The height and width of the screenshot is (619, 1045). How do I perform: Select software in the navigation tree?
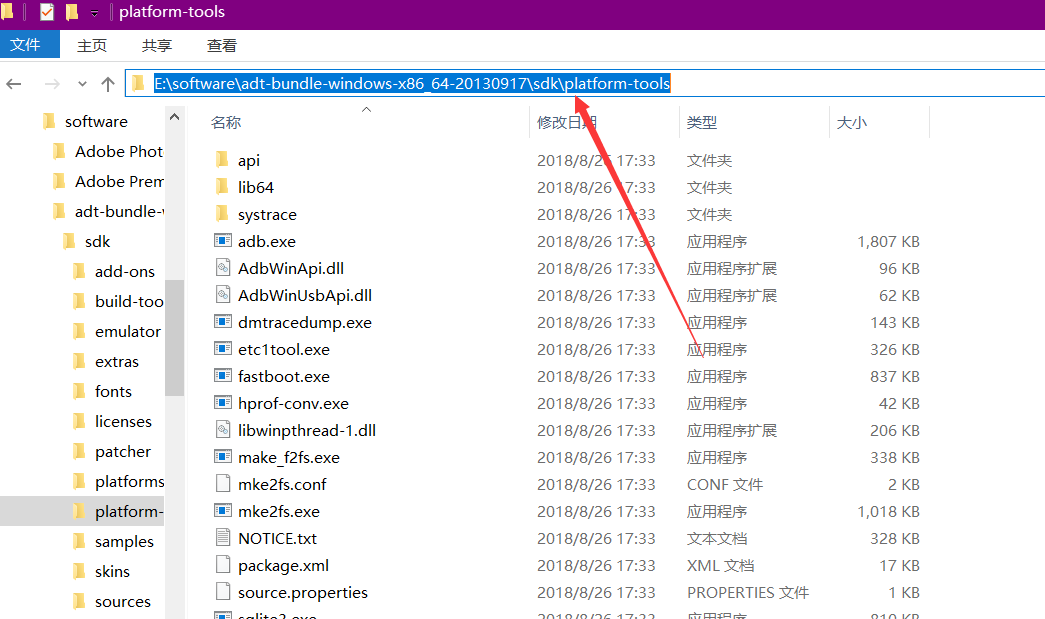click(x=96, y=121)
